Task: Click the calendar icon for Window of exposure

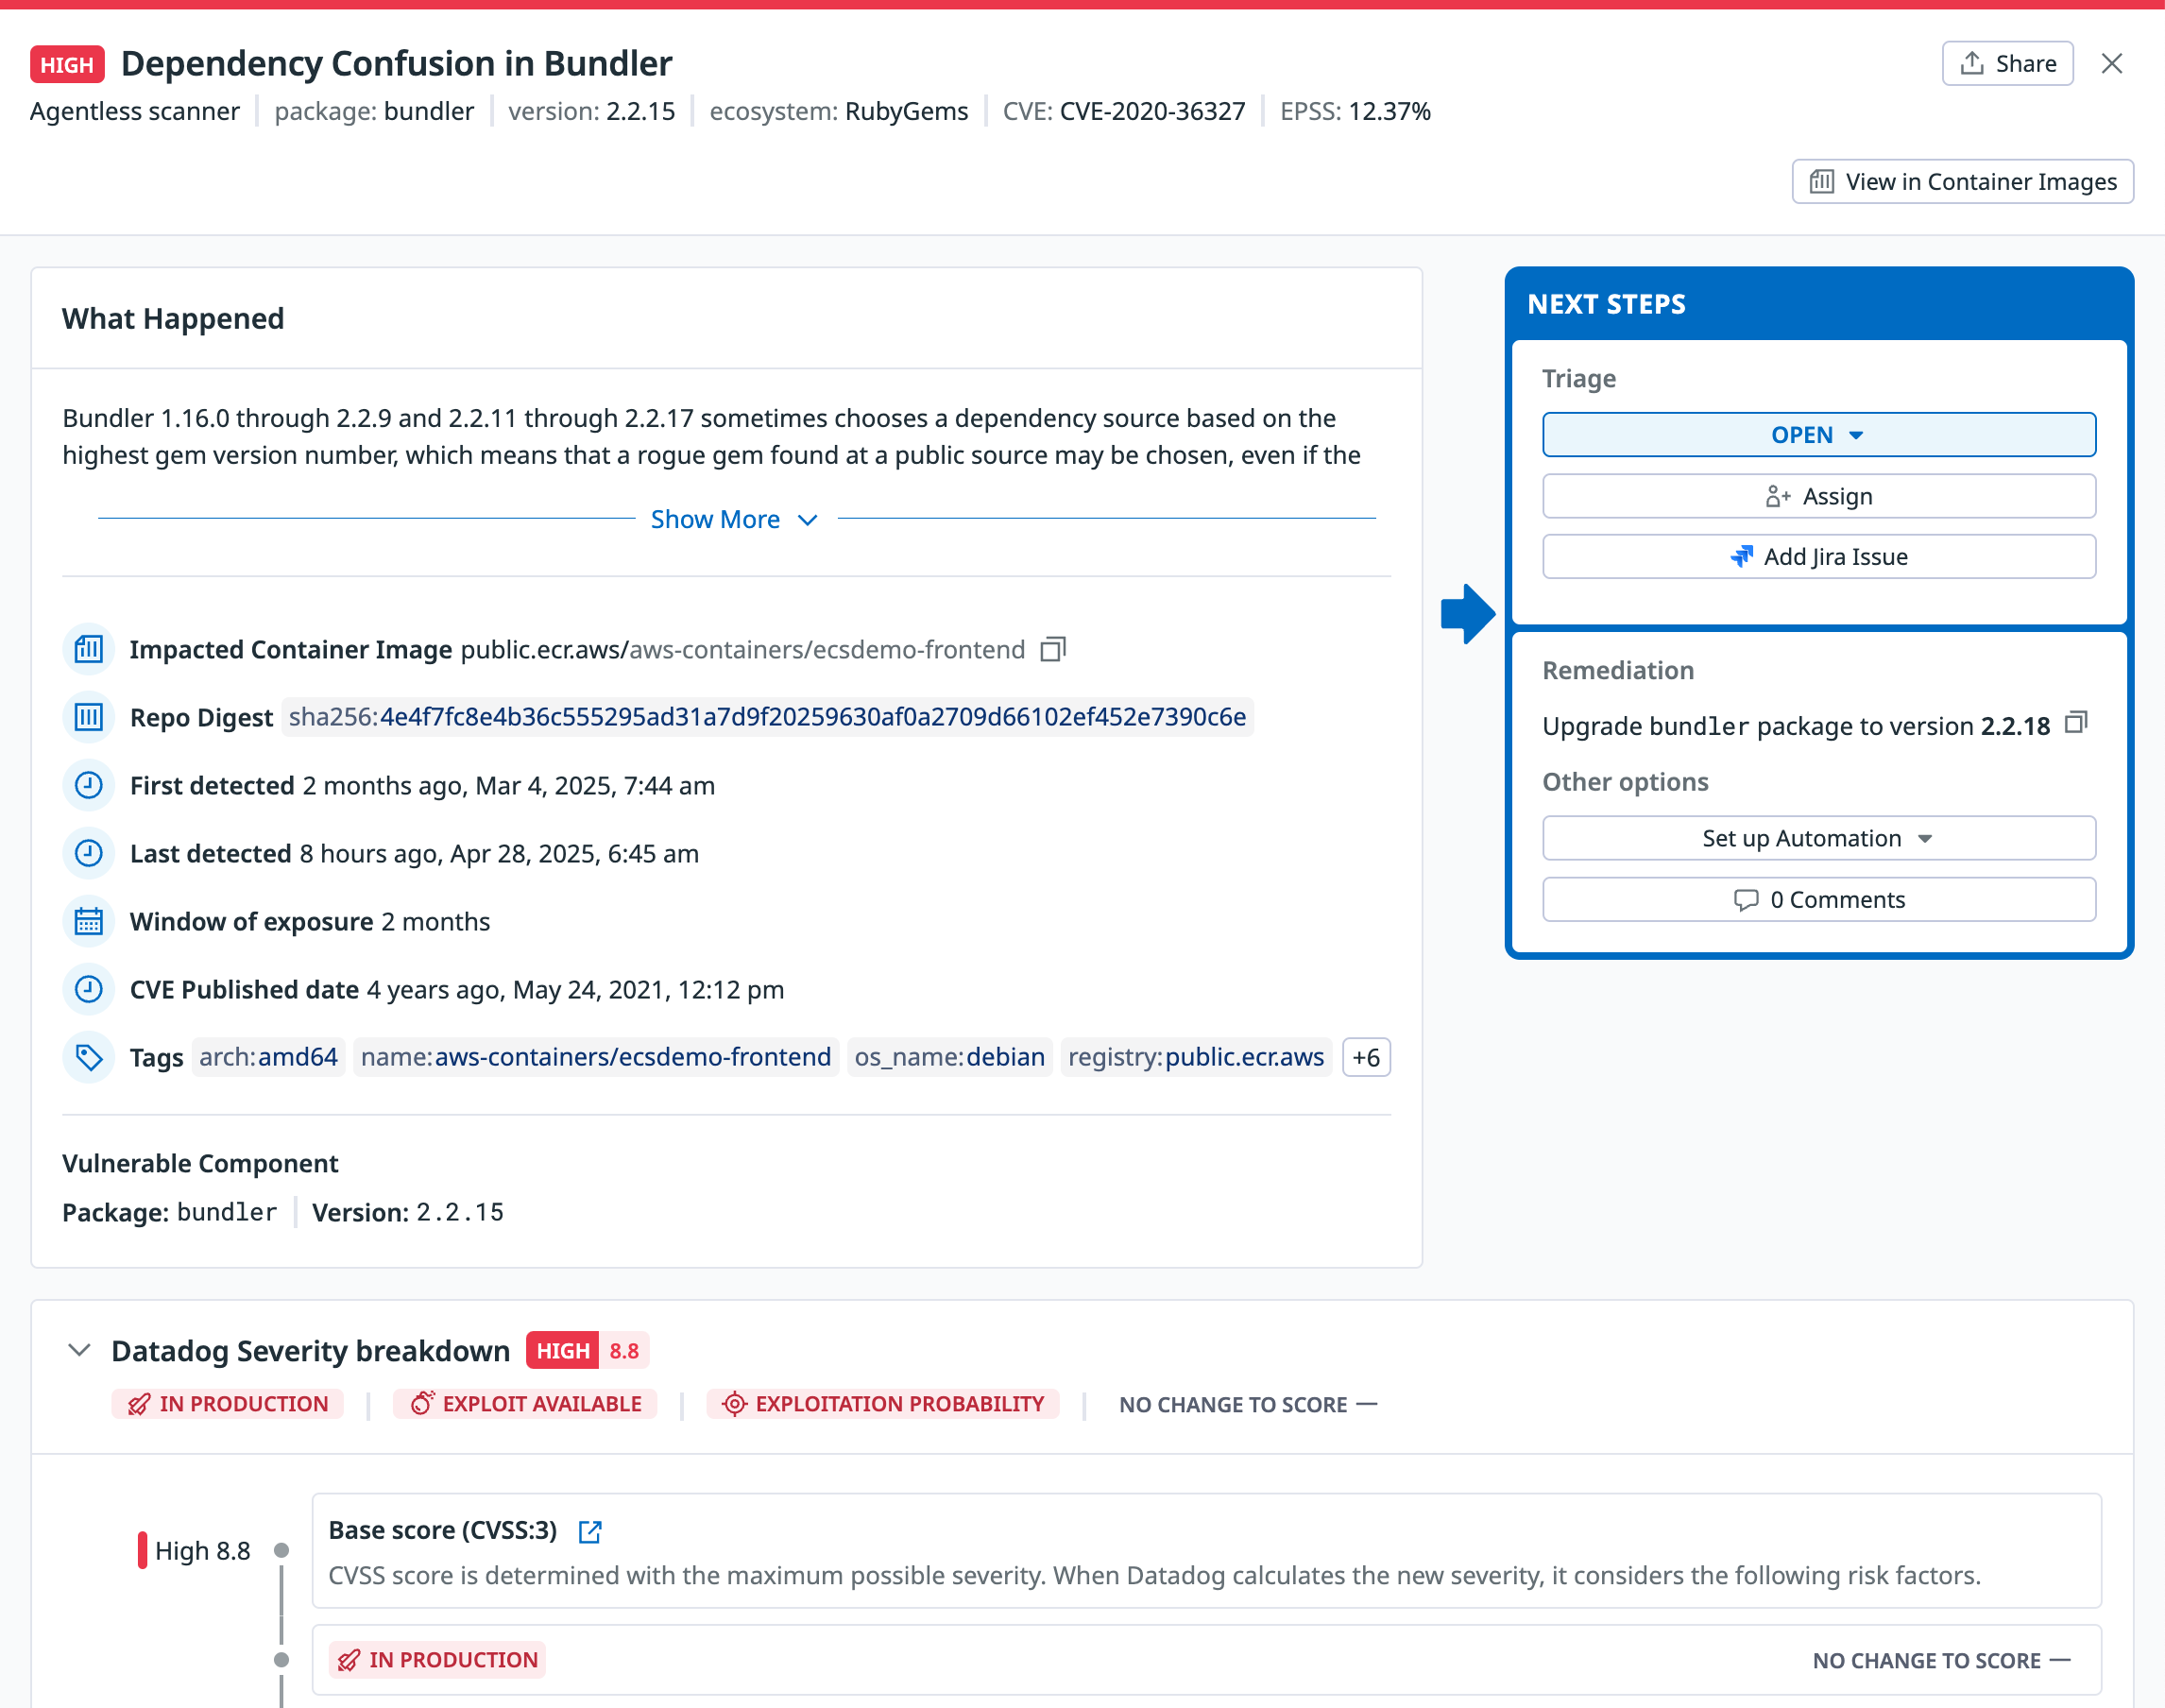Action: point(89,921)
